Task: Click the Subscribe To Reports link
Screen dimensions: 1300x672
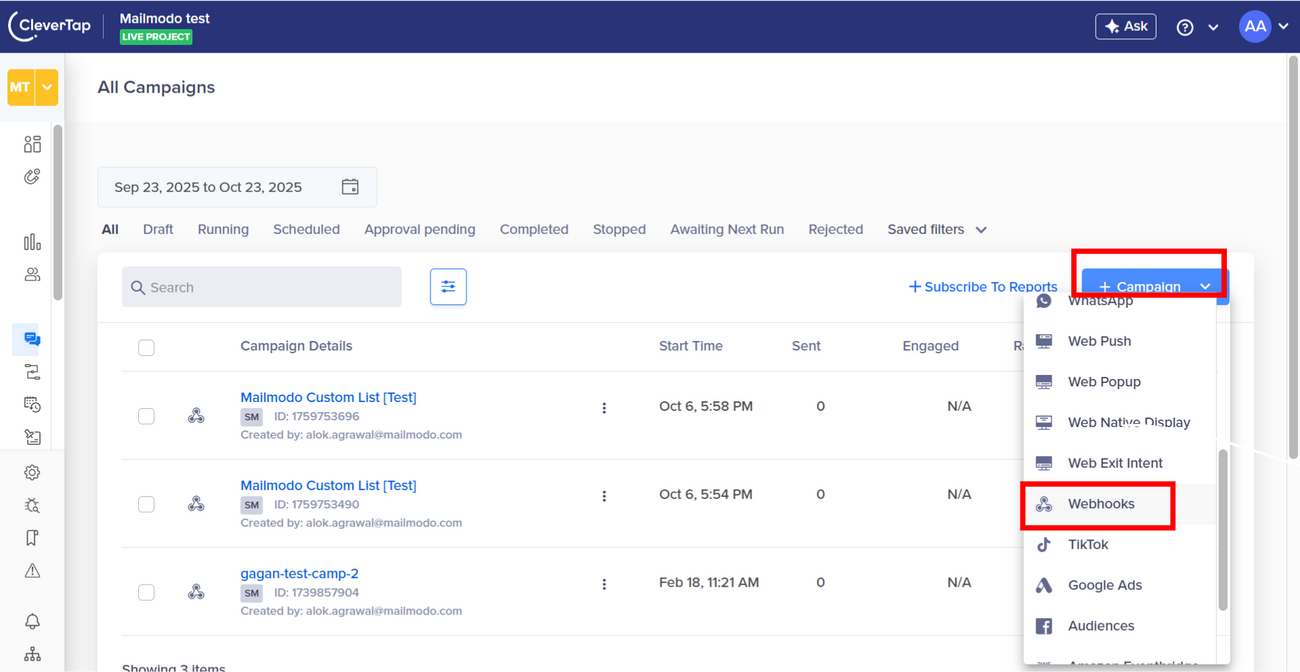Action: point(982,287)
